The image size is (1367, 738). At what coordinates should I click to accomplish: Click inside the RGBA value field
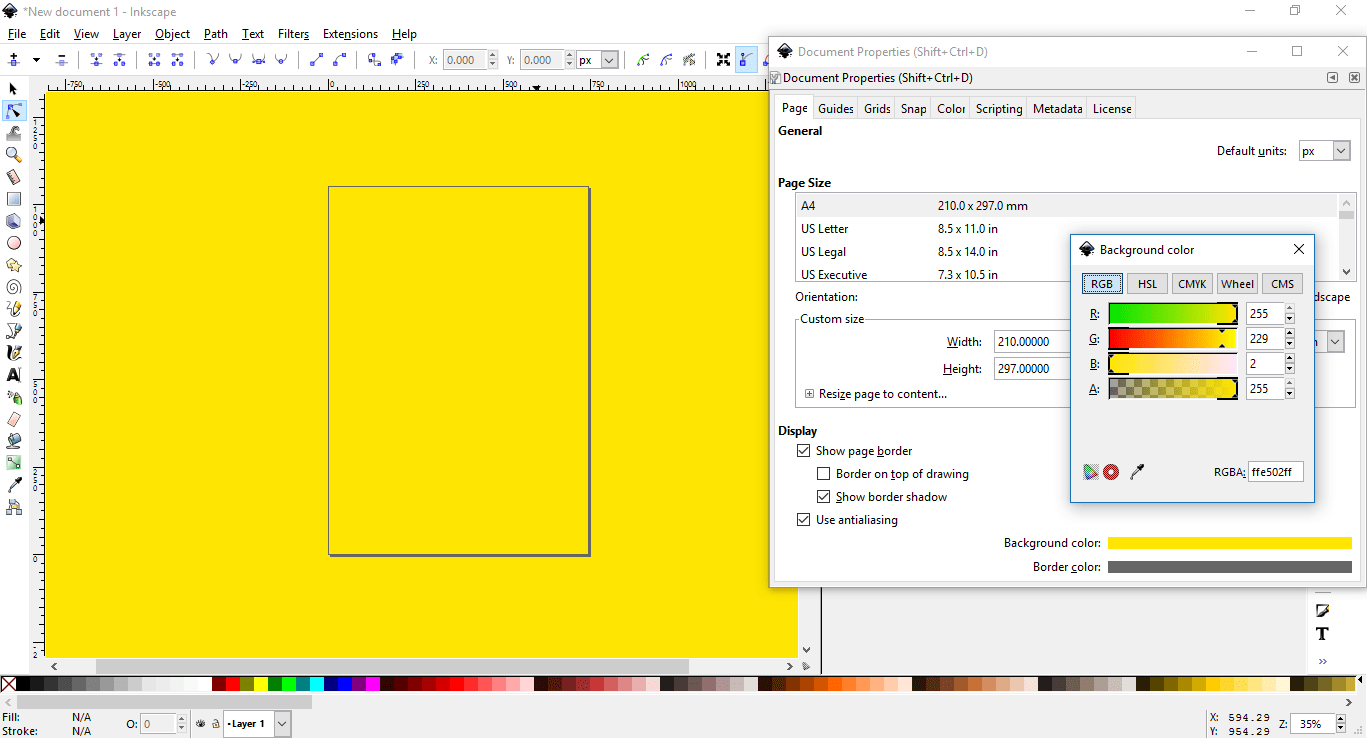(1275, 471)
